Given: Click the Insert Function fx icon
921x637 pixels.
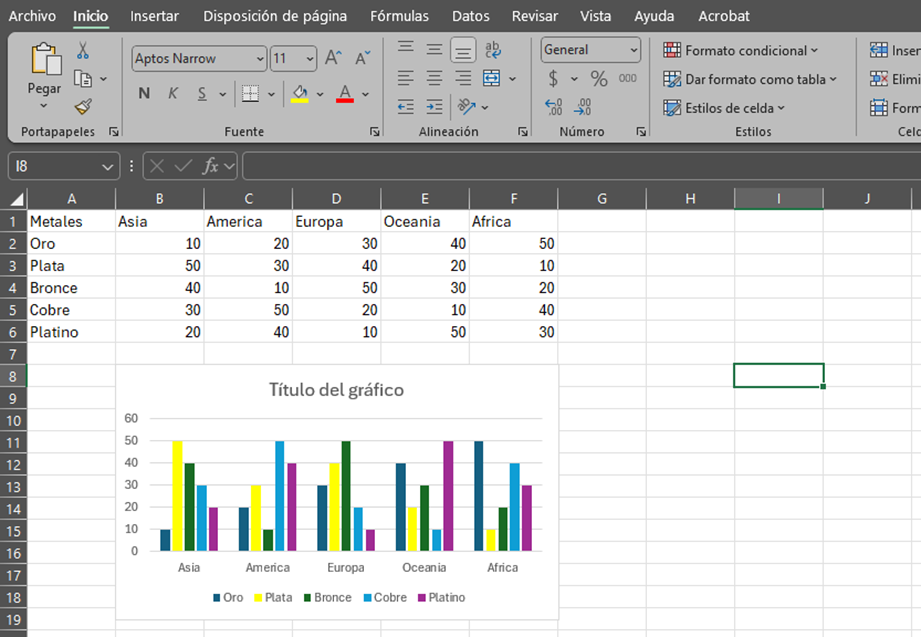Looking at the screenshot, I should pos(210,166).
